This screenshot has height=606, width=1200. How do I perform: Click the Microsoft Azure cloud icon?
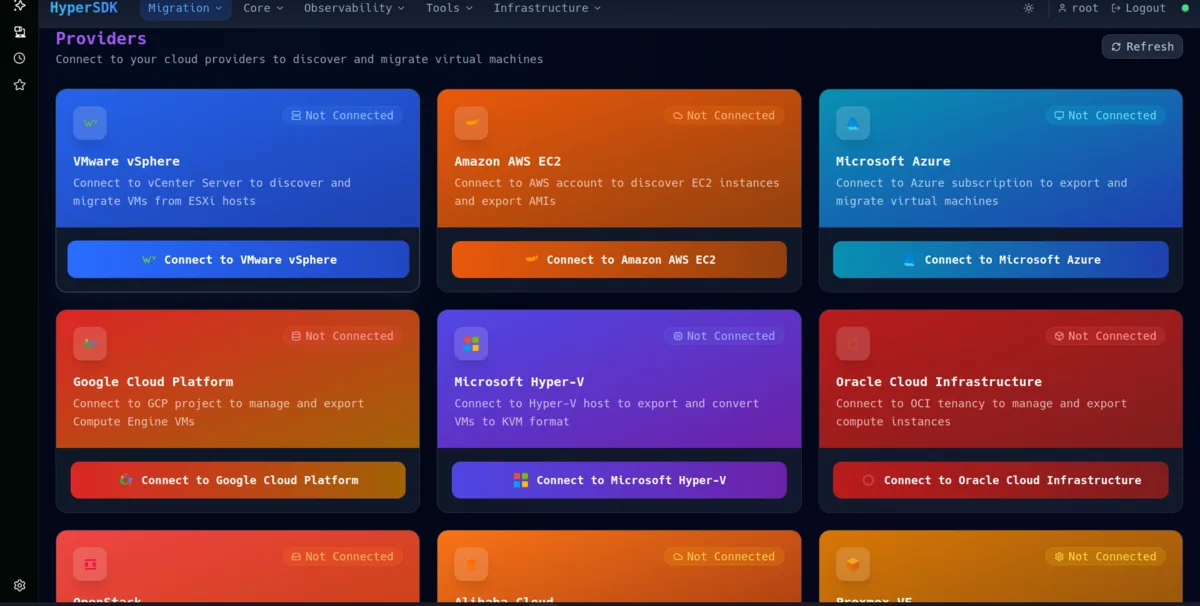pyautogui.click(x=852, y=122)
